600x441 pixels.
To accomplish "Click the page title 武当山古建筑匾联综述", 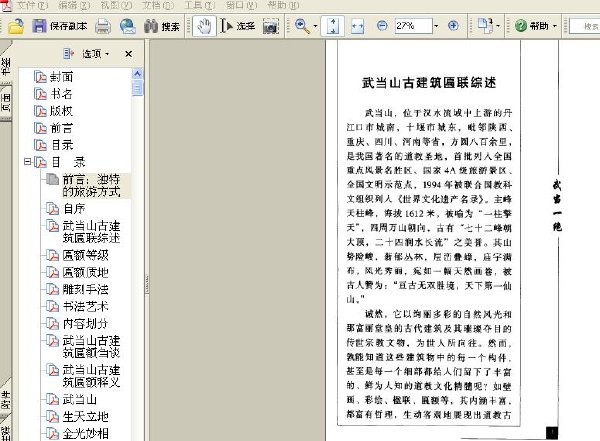I will coord(429,83).
